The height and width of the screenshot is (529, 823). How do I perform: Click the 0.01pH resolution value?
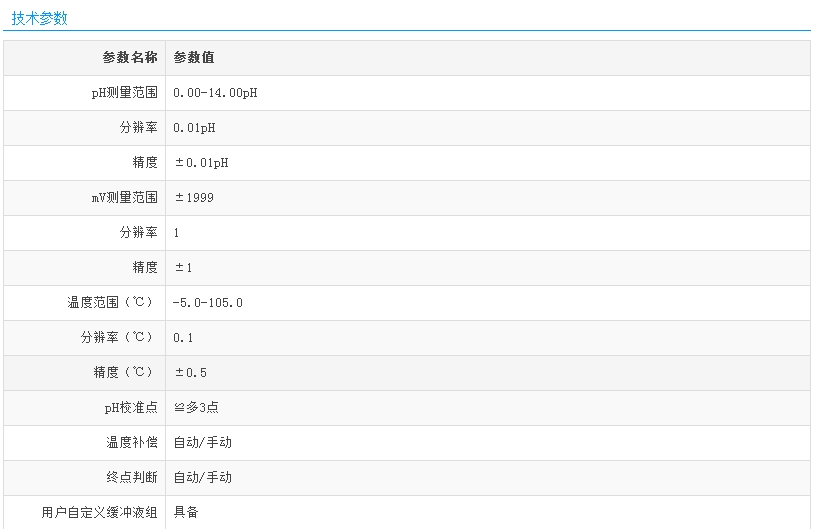pyautogui.click(x=195, y=128)
